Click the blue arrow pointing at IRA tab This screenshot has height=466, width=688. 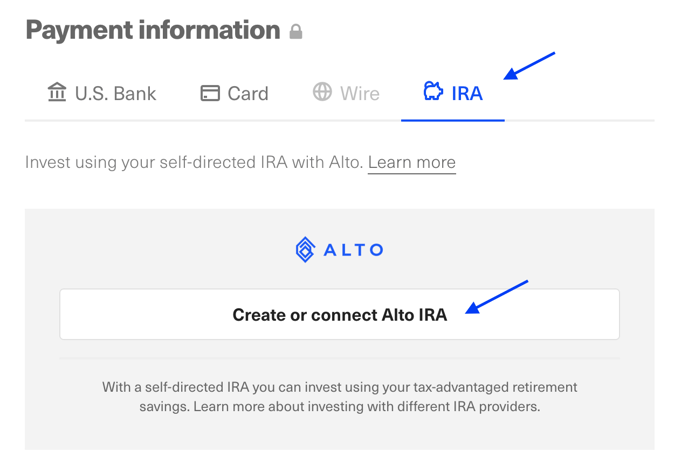(x=529, y=66)
